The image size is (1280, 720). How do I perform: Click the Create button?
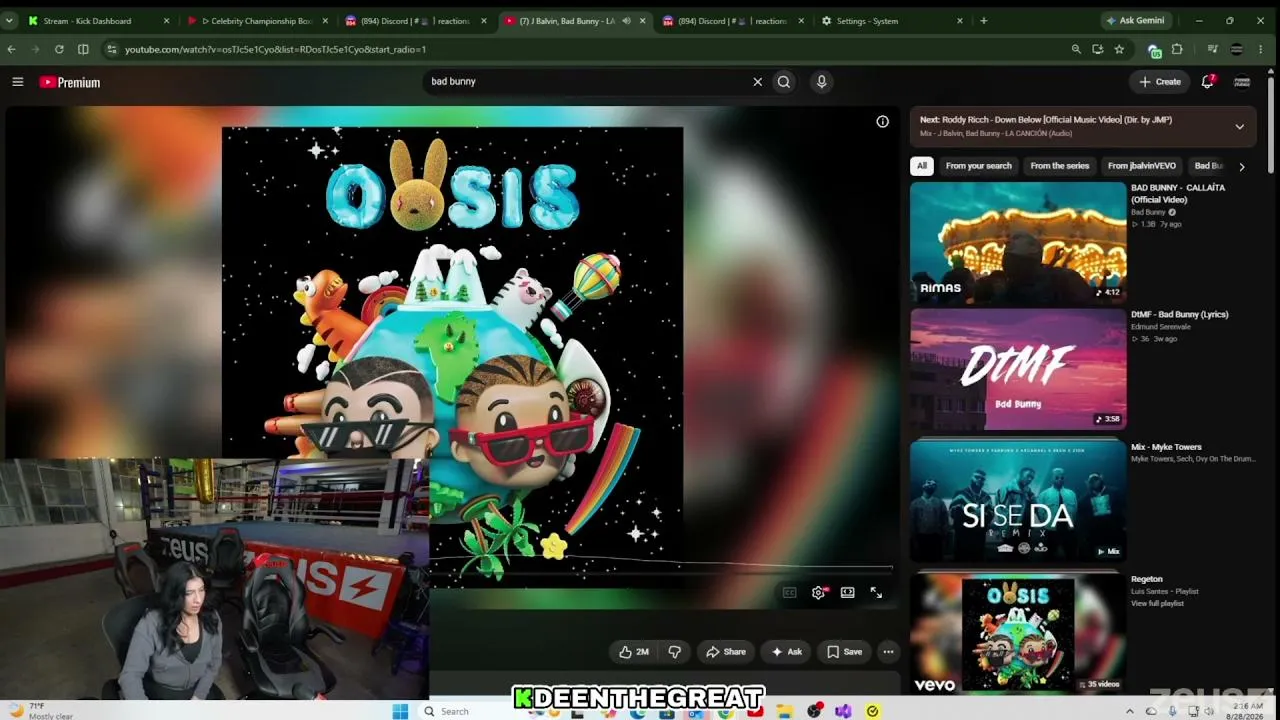pos(1160,82)
